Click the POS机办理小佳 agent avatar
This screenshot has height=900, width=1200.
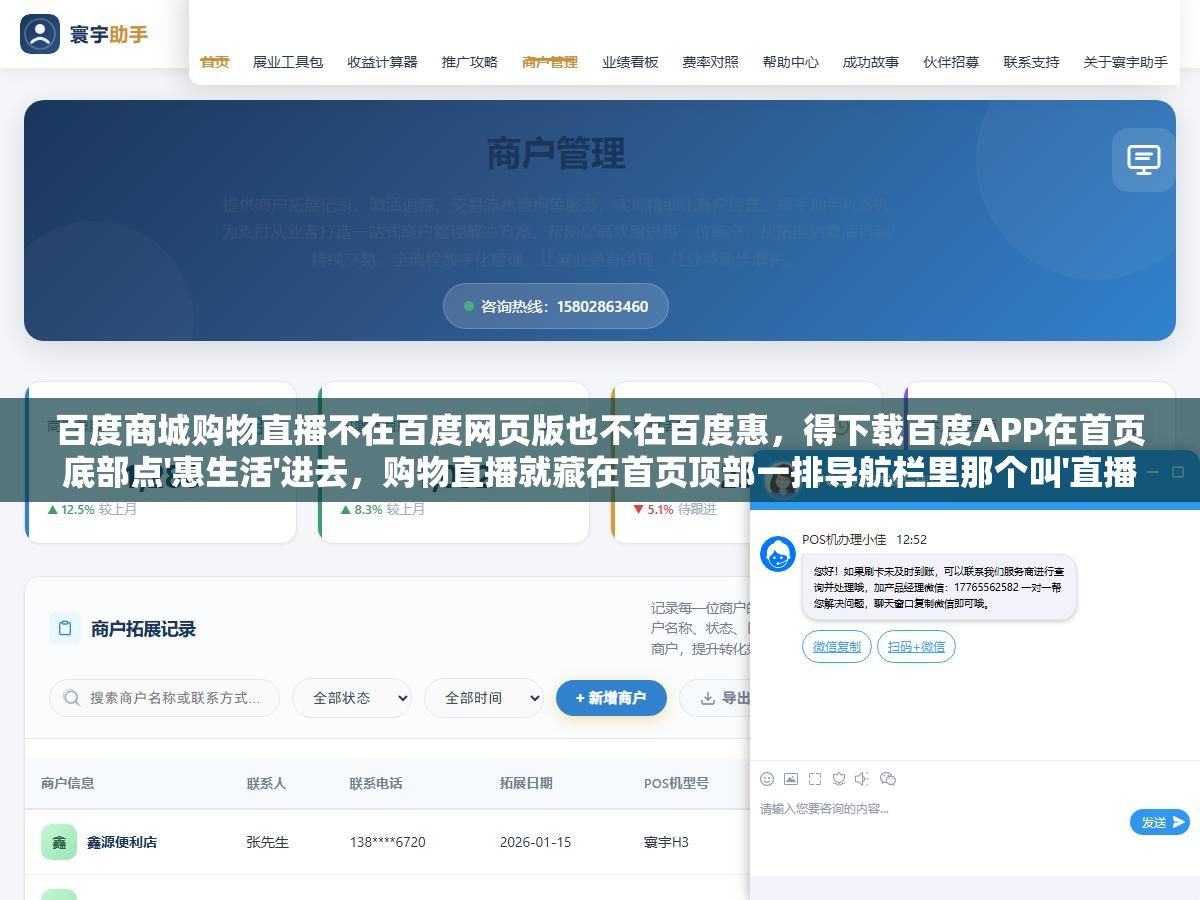pos(778,554)
